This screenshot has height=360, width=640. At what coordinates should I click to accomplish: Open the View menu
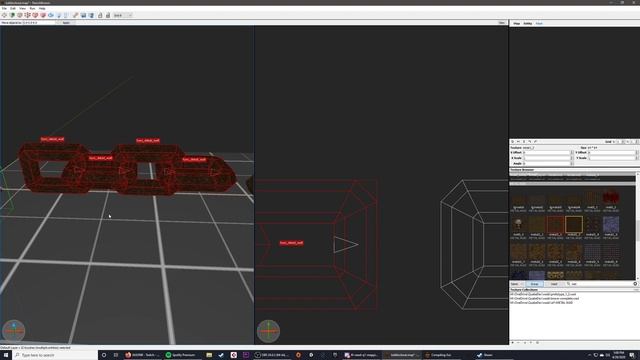22,9
